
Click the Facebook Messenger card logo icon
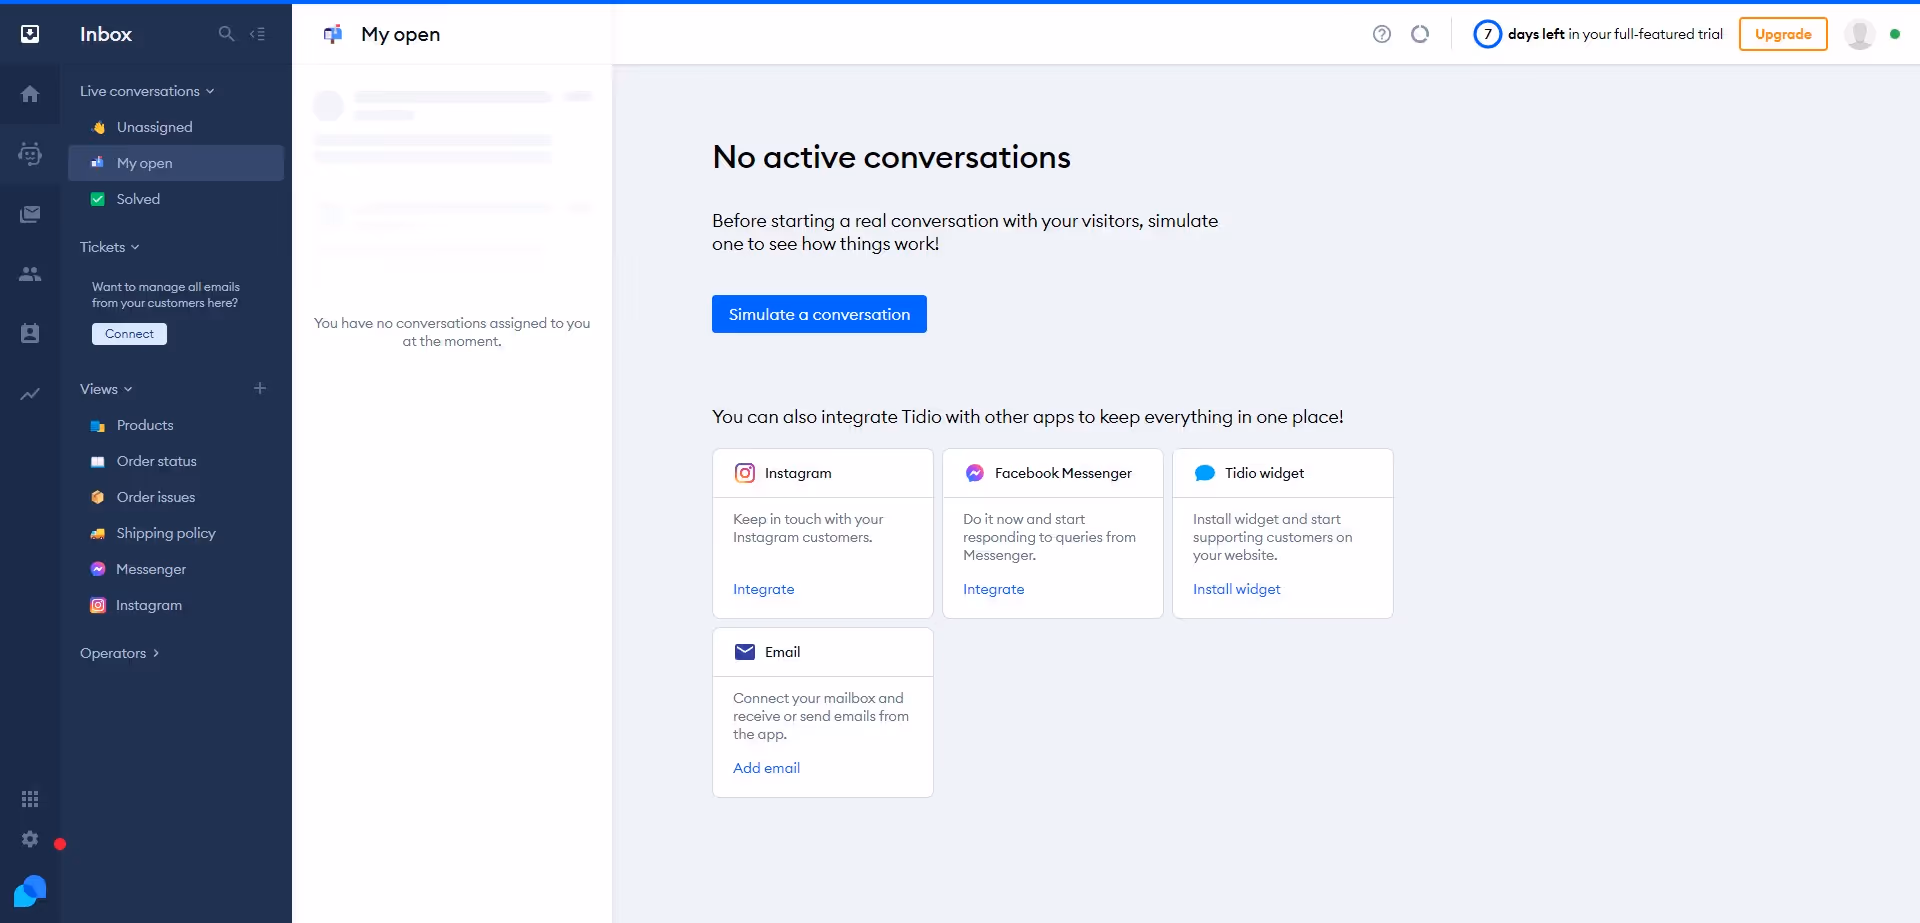pyautogui.click(x=975, y=473)
